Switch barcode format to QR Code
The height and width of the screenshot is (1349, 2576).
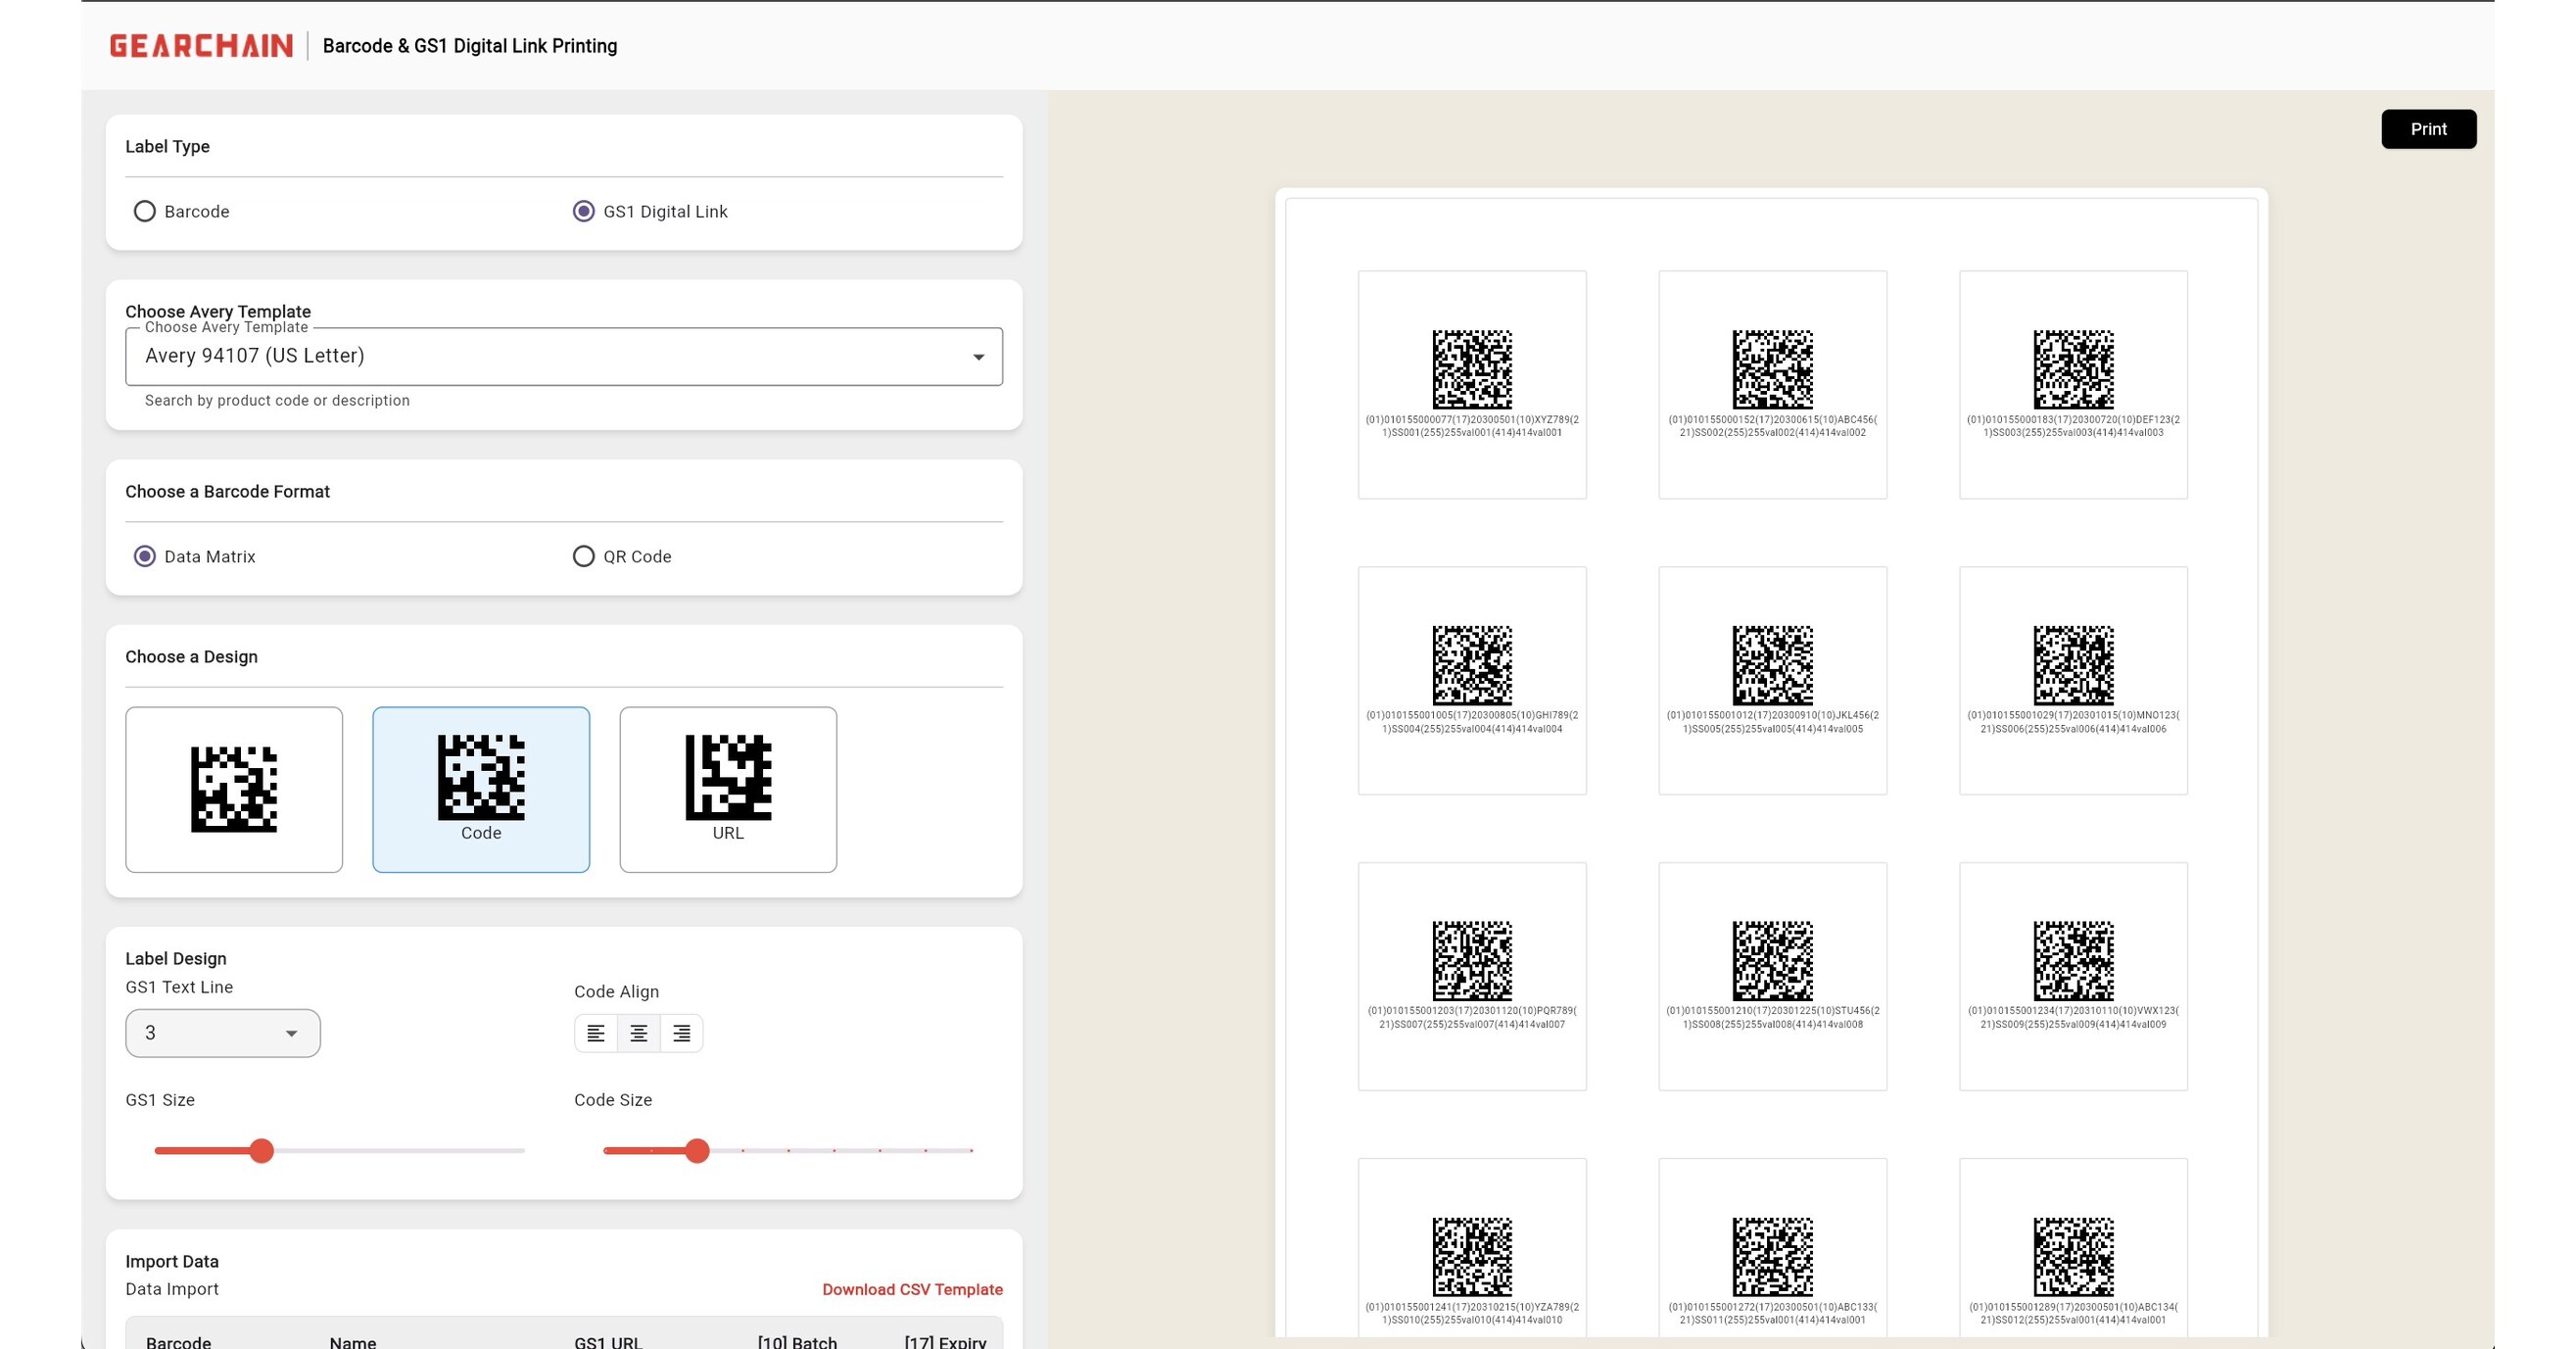[584, 556]
